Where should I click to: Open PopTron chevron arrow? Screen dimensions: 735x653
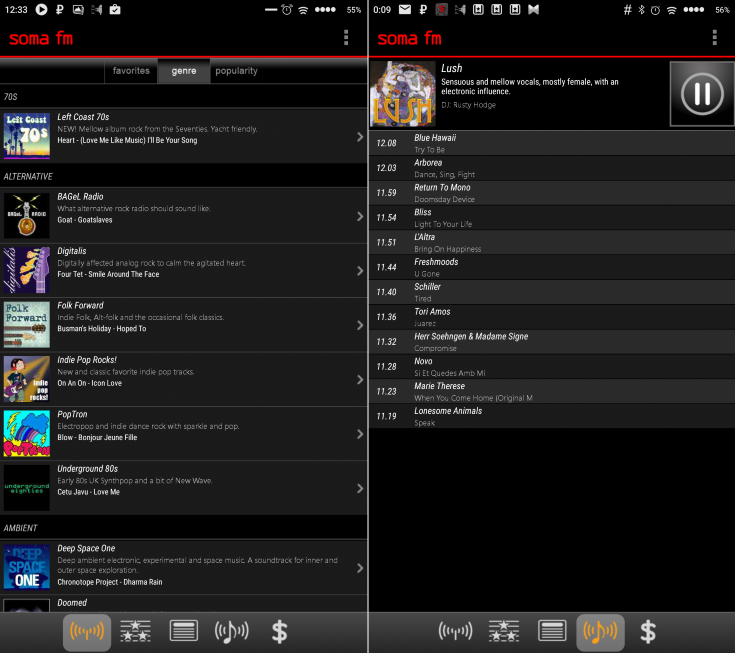[x=360, y=434]
